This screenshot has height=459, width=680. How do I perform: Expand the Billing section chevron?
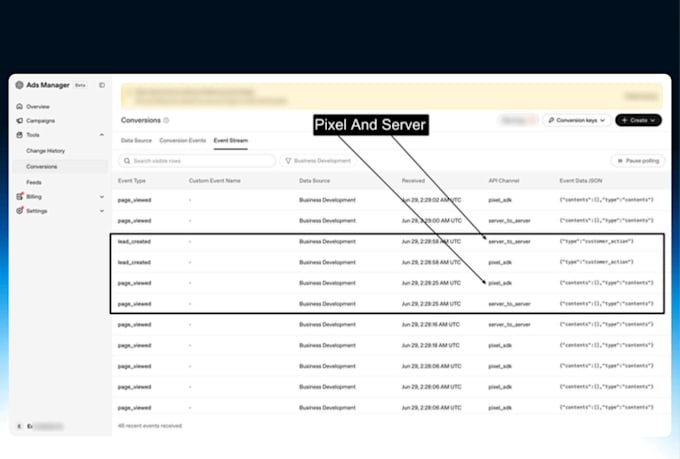tap(102, 197)
